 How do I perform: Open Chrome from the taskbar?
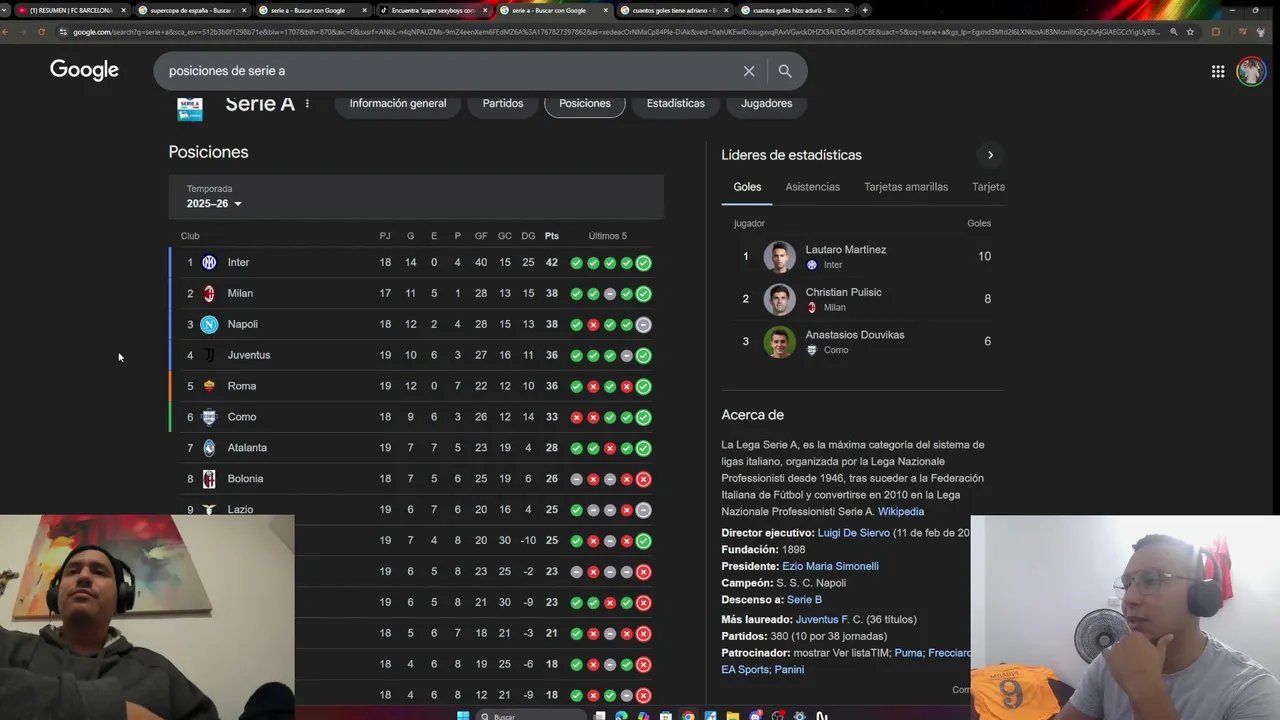pyautogui.click(x=688, y=716)
